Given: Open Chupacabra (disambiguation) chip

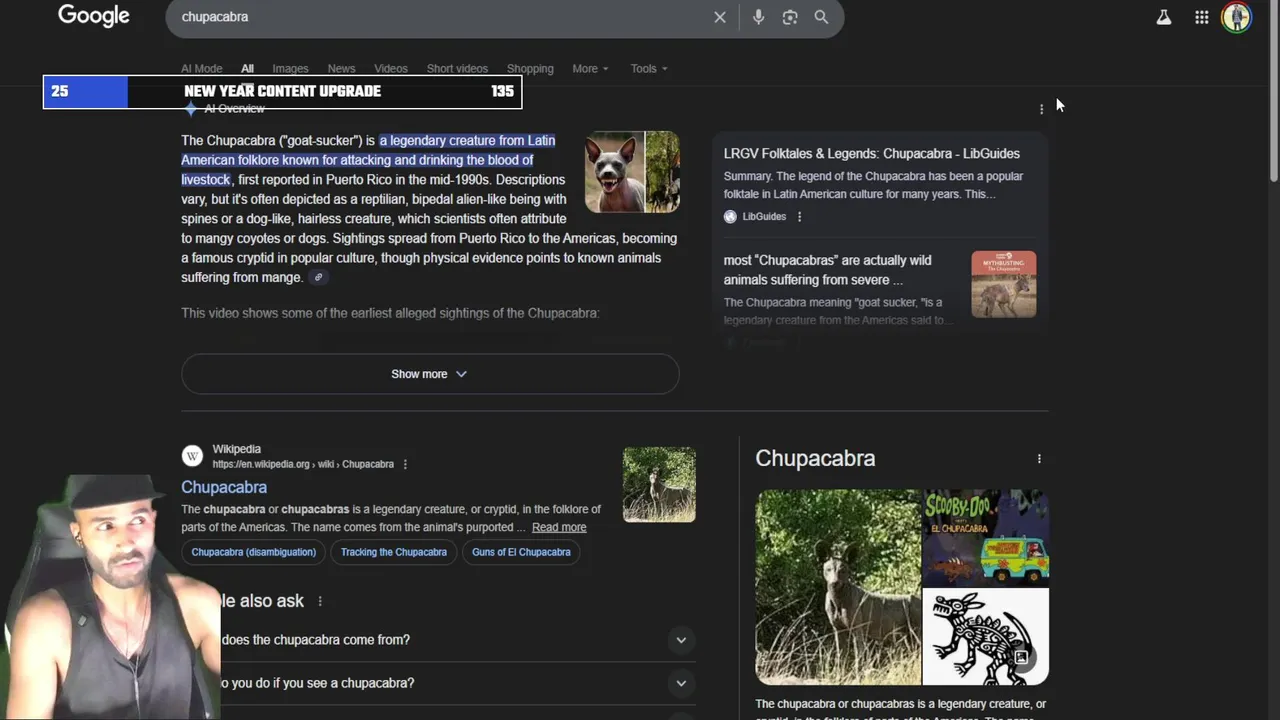Looking at the screenshot, I should pyautogui.click(x=254, y=552).
